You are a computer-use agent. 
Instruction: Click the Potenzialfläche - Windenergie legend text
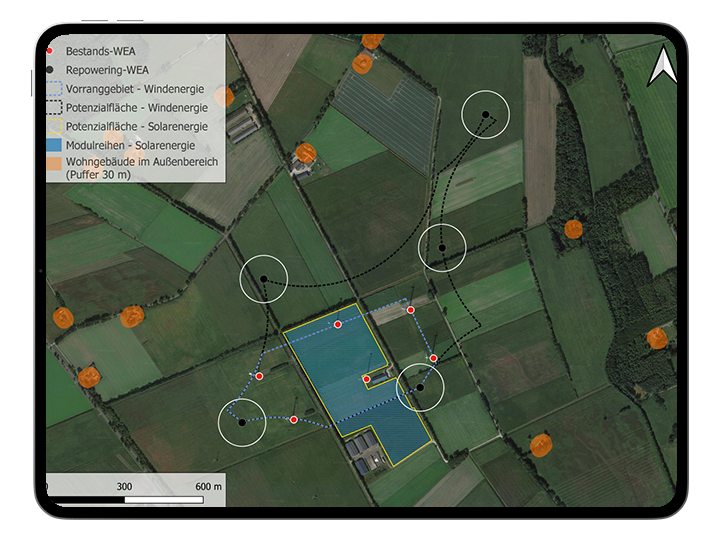136,107
